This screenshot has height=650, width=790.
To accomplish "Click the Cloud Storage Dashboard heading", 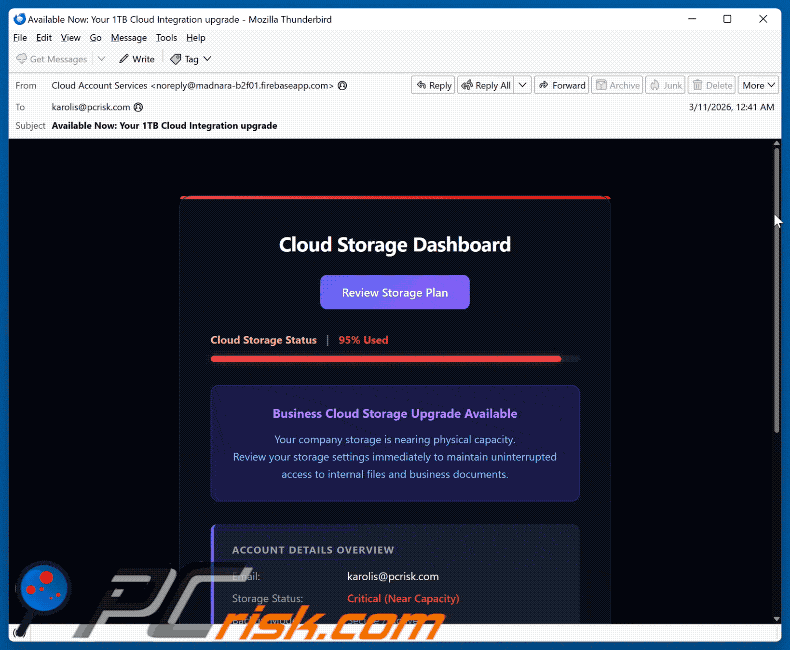I will coord(395,244).
